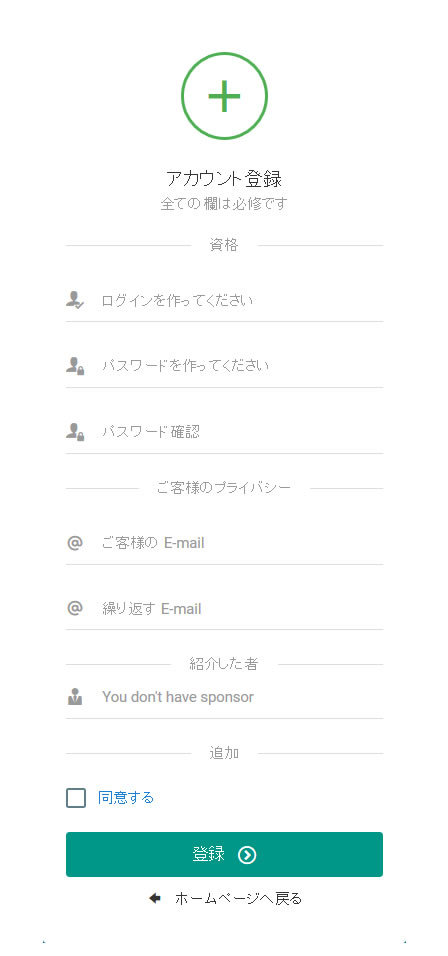The height and width of the screenshot is (956, 448).
Task: Click the @ icon beside ご客様の E-mail
Action: click(x=74, y=542)
